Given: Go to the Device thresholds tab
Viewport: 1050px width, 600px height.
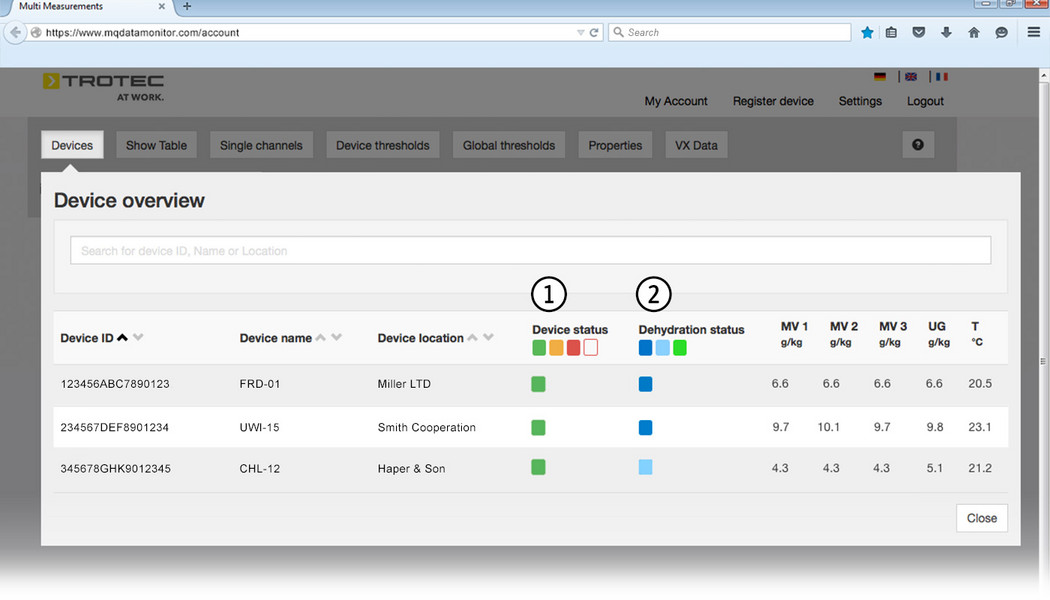Looking at the screenshot, I should pos(383,145).
